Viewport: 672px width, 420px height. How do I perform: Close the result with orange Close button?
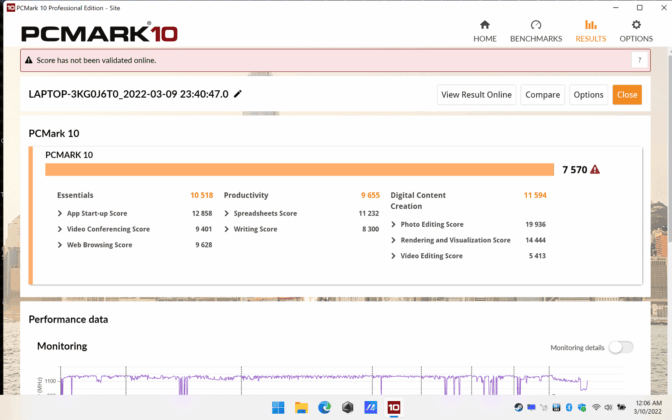point(627,95)
